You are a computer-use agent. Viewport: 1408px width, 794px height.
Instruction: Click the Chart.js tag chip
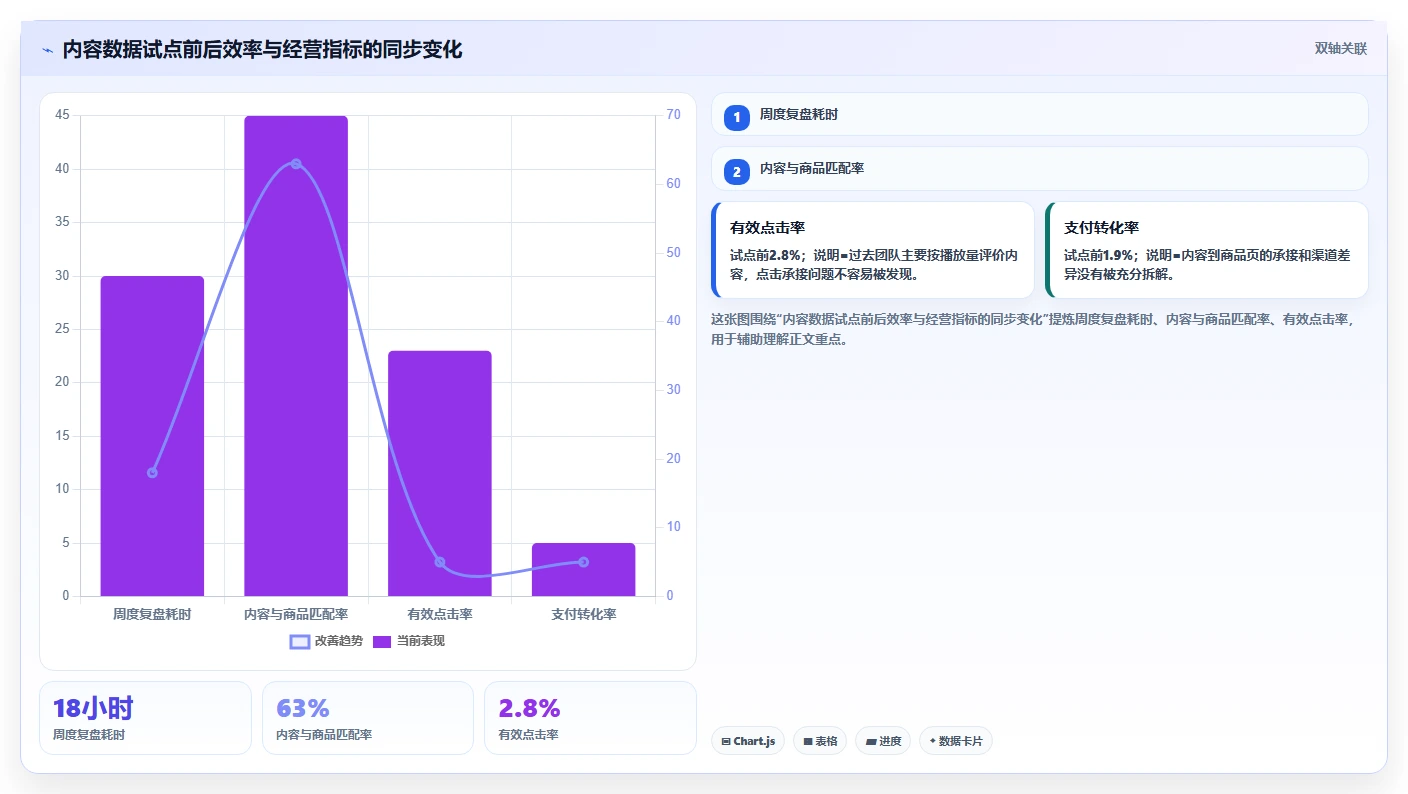748,741
